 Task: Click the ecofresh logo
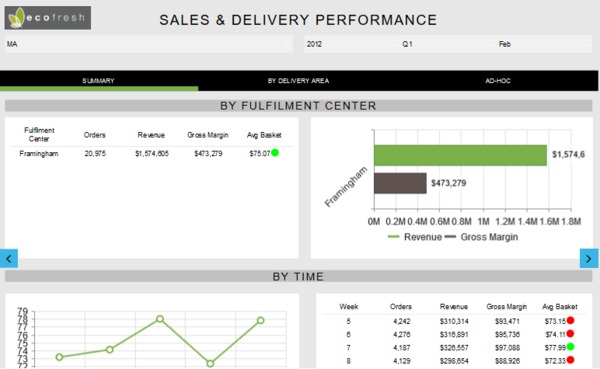pos(48,18)
